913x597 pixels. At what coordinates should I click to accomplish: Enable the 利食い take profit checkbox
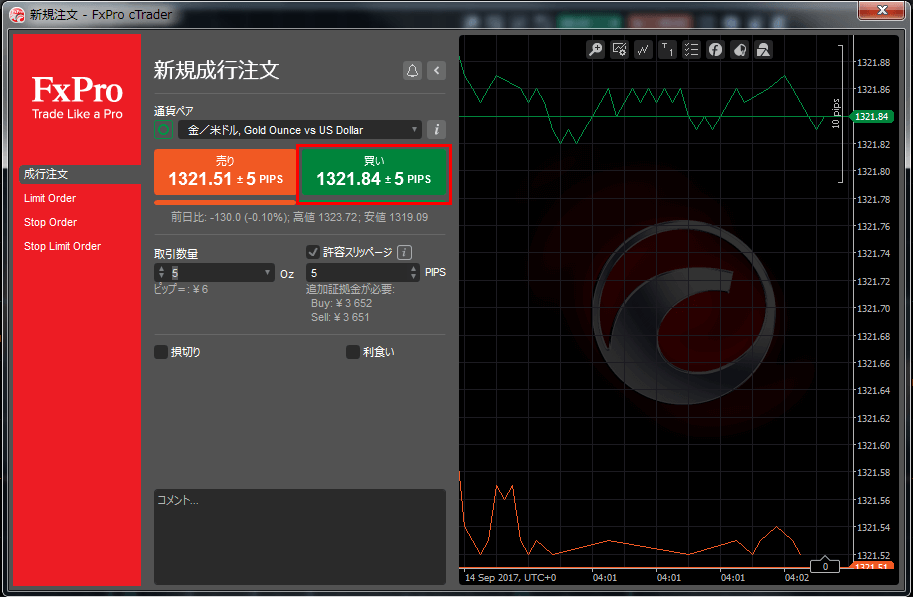pos(352,352)
